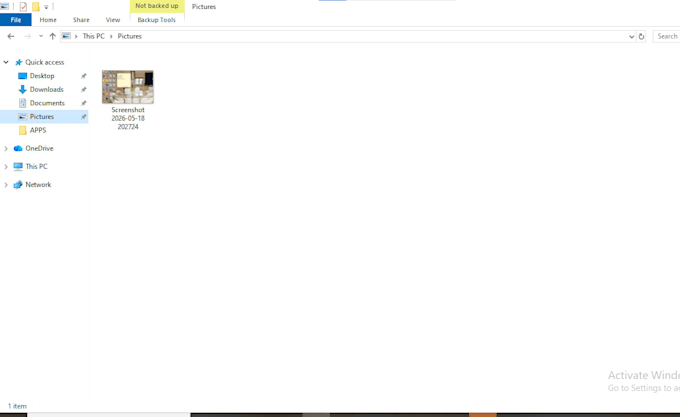
Task: Select This PC in navigation pane
Action: click(x=36, y=166)
